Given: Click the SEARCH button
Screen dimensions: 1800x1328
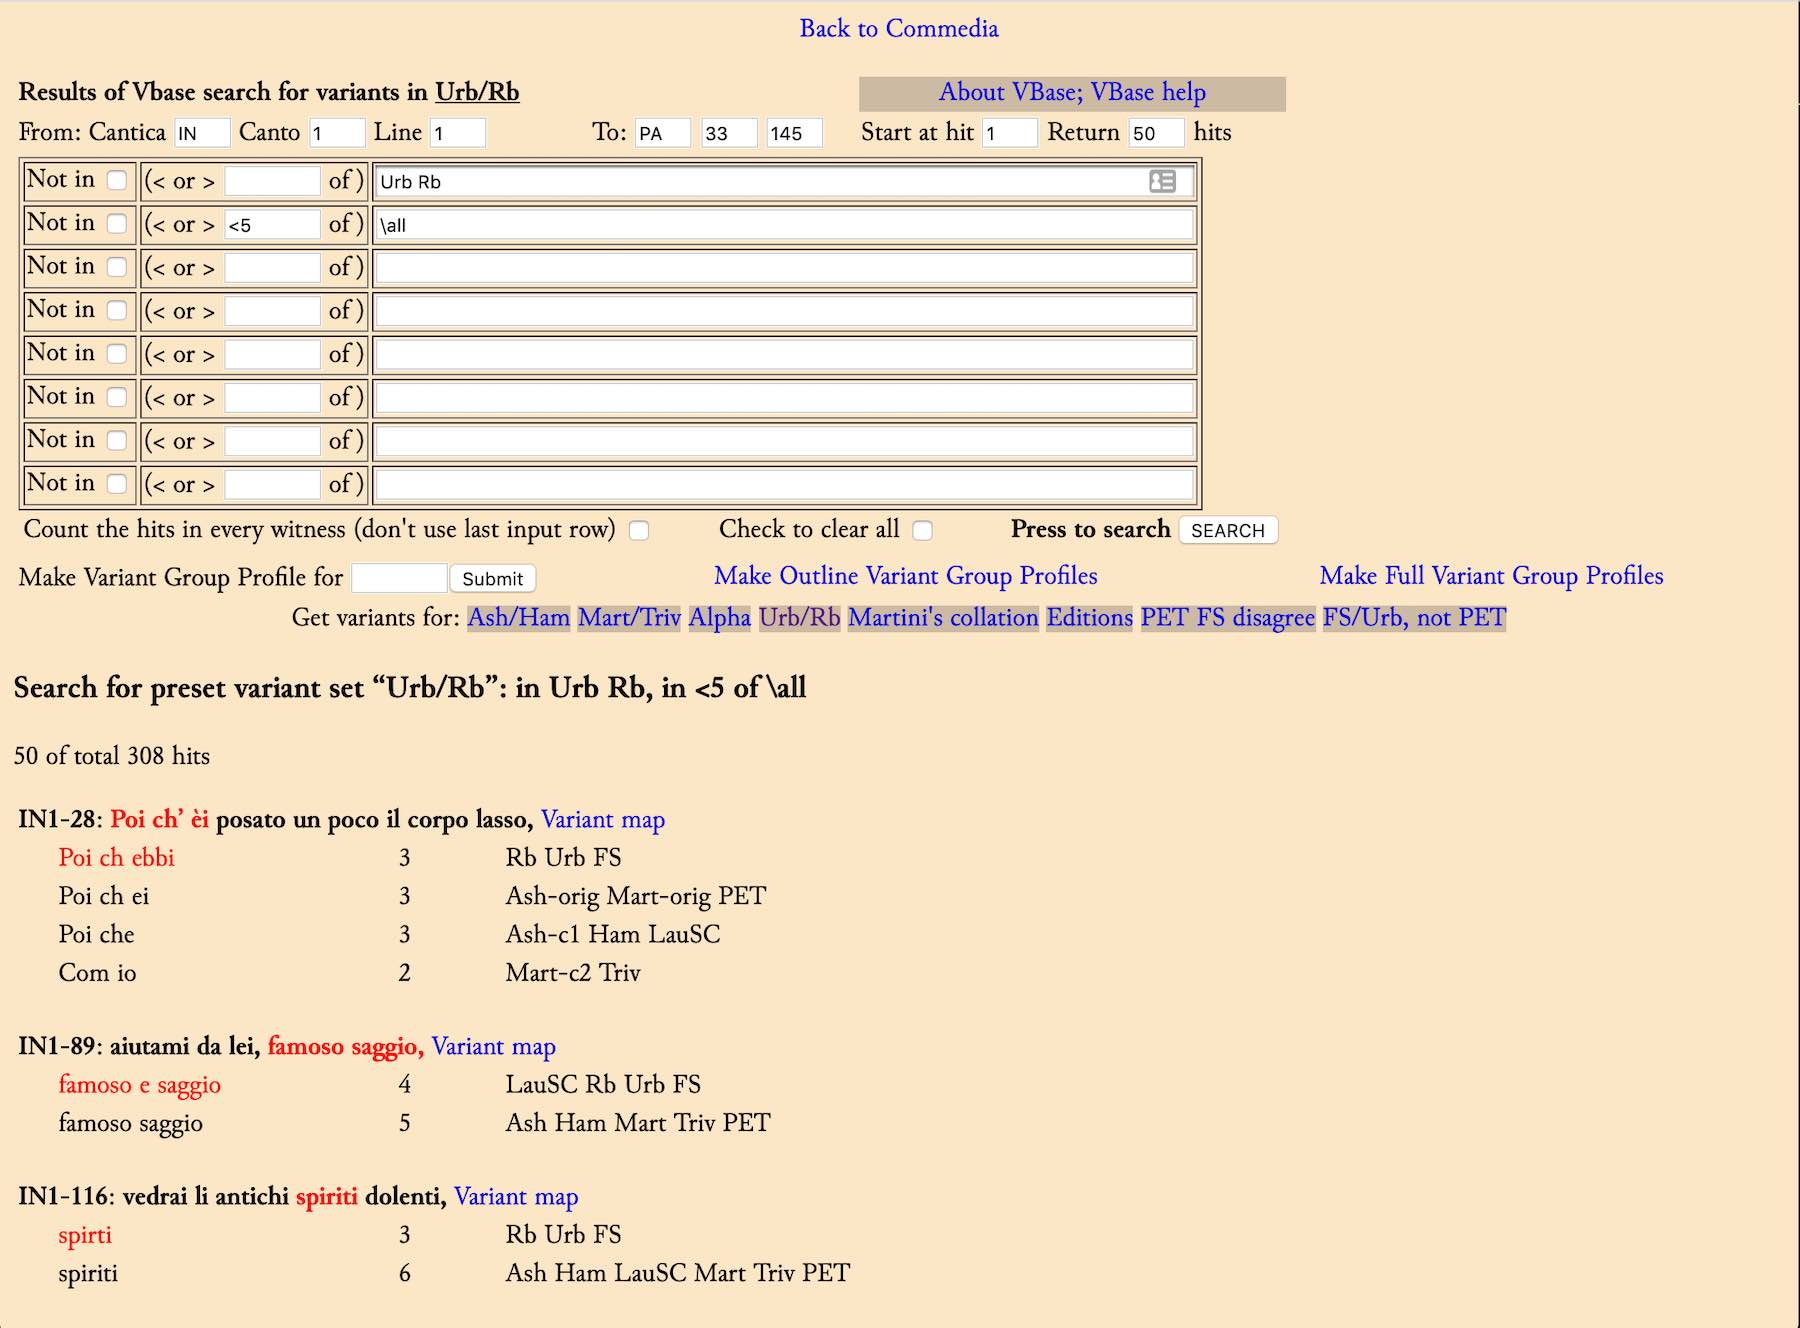Looking at the screenshot, I should [x=1228, y=530].
